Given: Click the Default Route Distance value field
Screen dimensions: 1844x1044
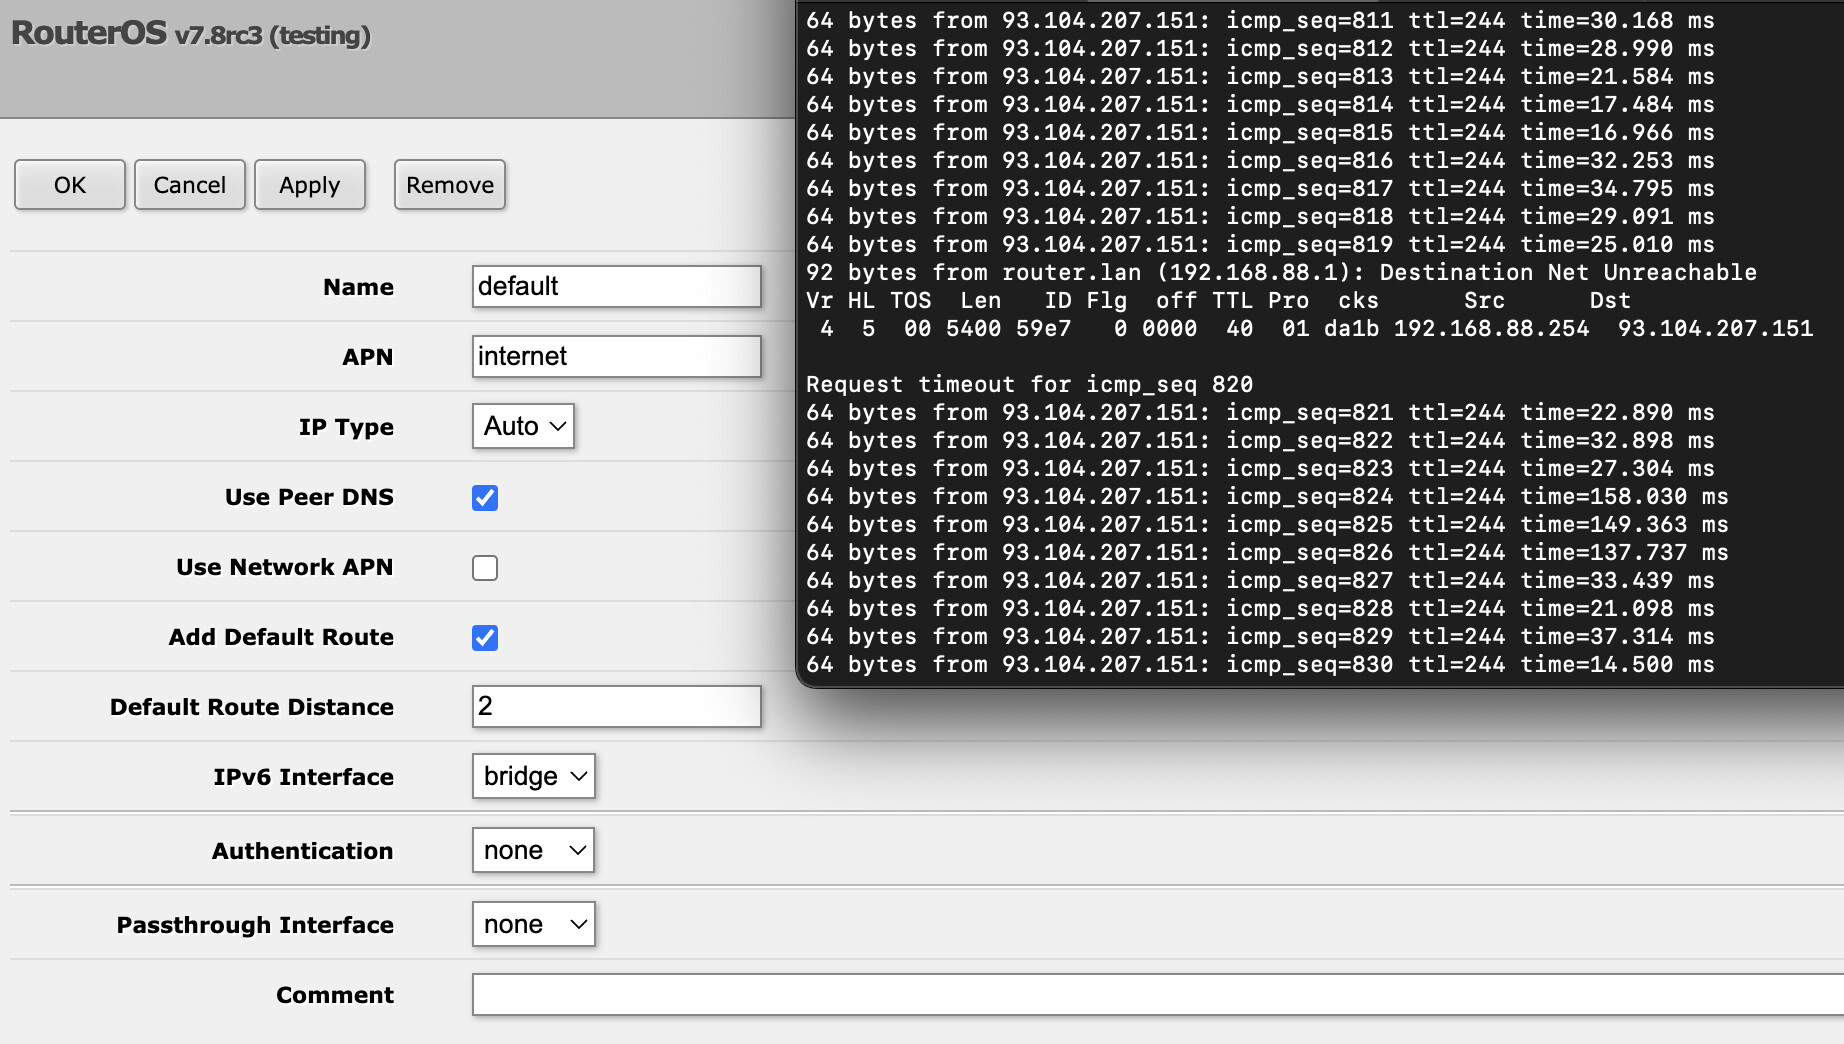Looking at the screenshot, I should (x=616, y=706).
